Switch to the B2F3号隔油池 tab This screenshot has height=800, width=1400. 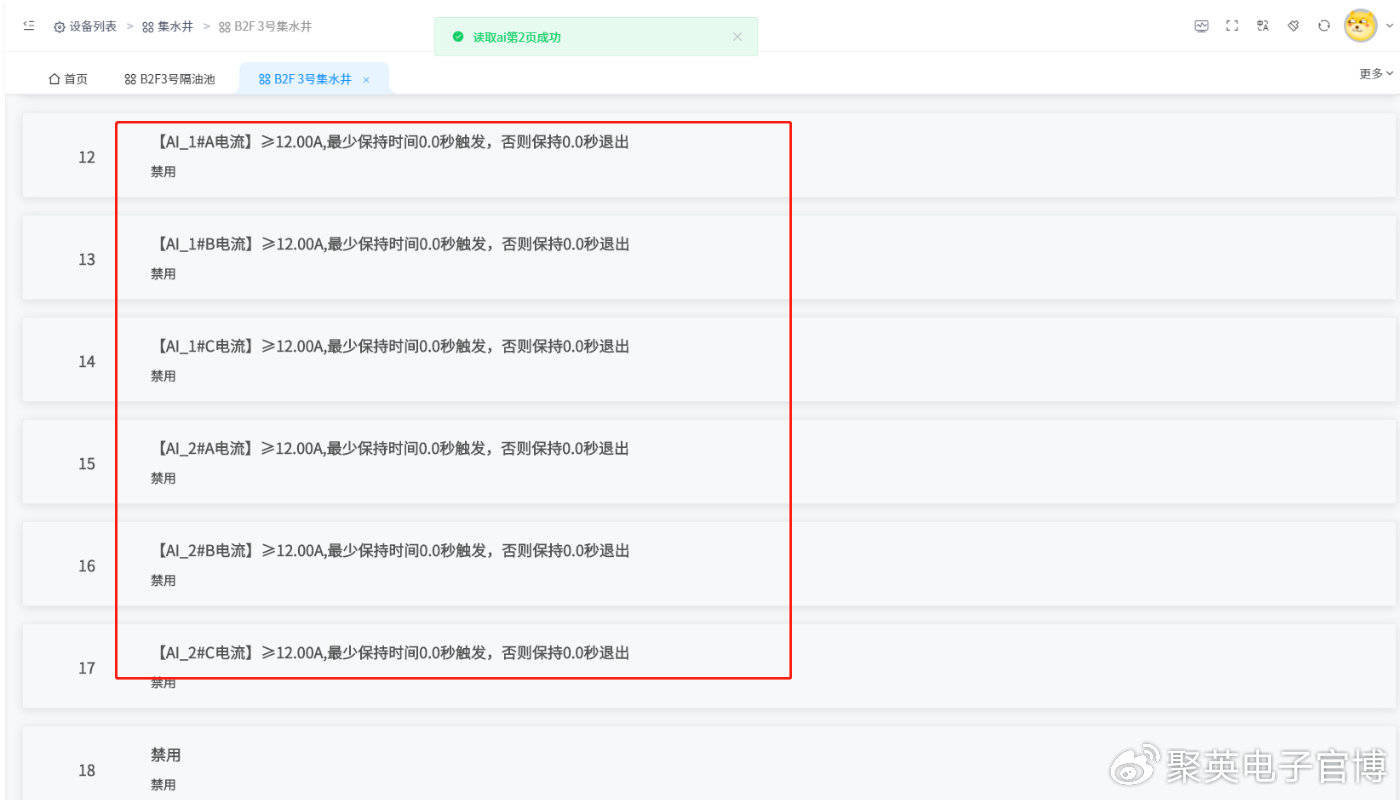[169, 79]
